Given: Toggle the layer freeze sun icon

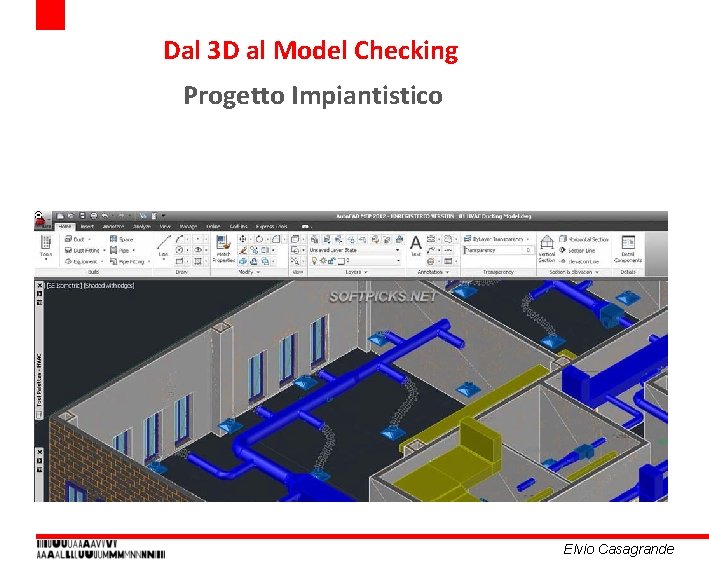Looking at the screenshot, I should tap(323, 261).
